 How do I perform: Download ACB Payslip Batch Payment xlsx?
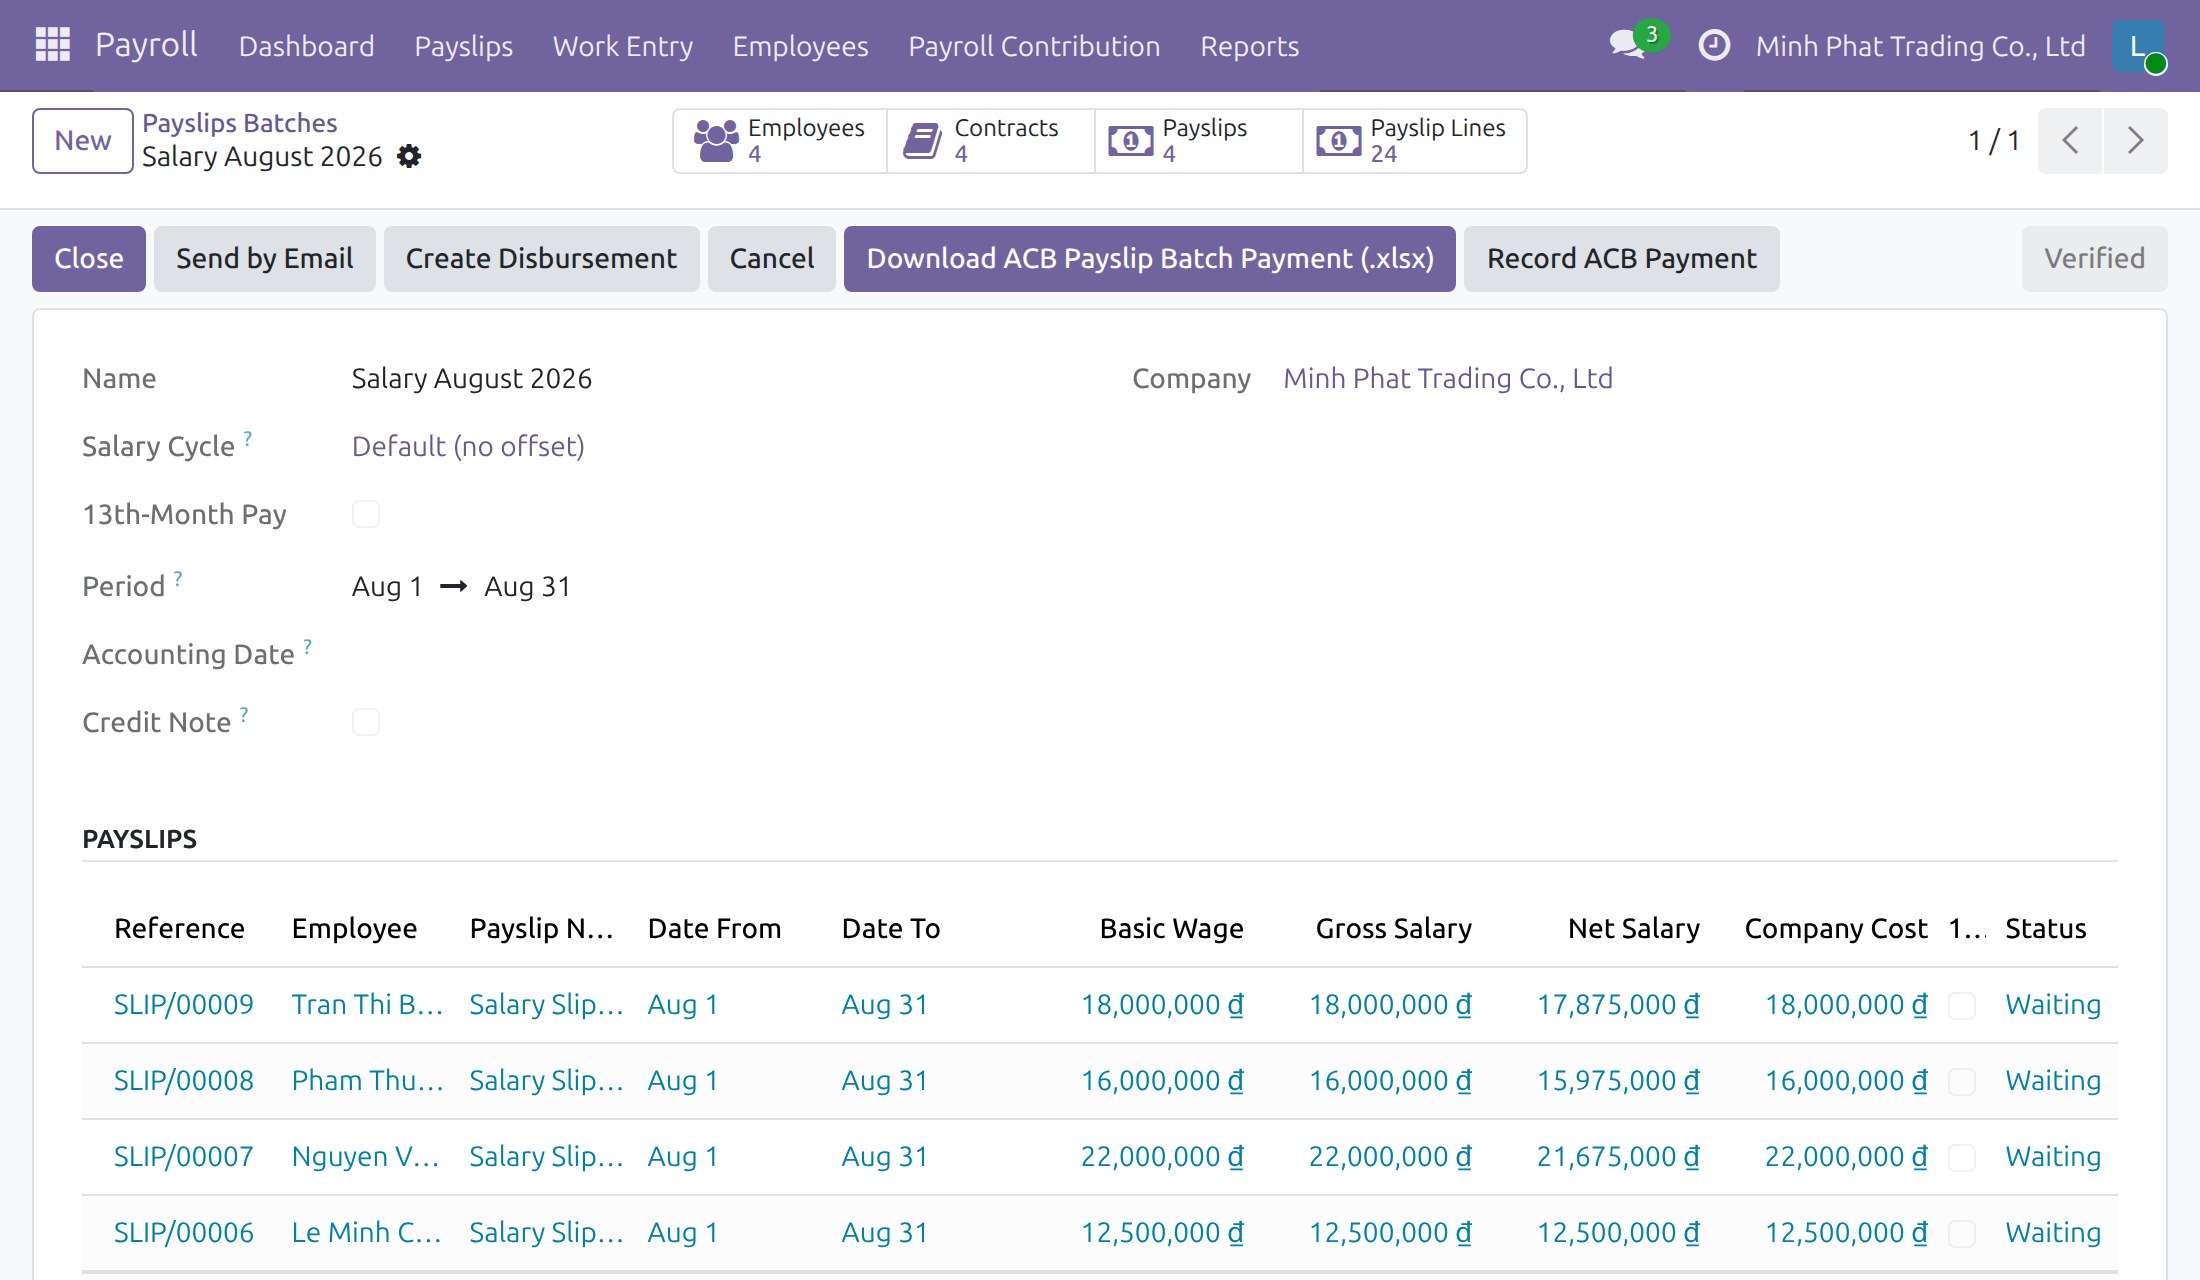tap(1150, 259)
